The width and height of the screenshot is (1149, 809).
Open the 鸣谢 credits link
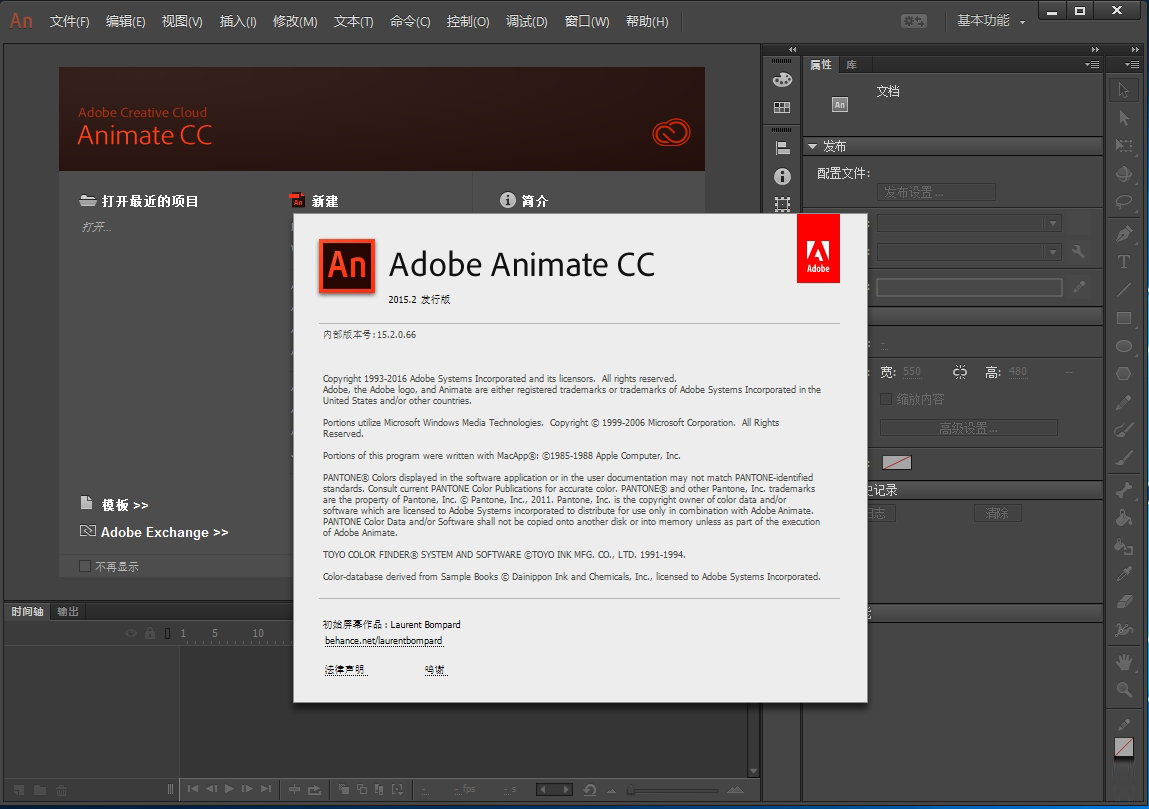tap(435, 670)
